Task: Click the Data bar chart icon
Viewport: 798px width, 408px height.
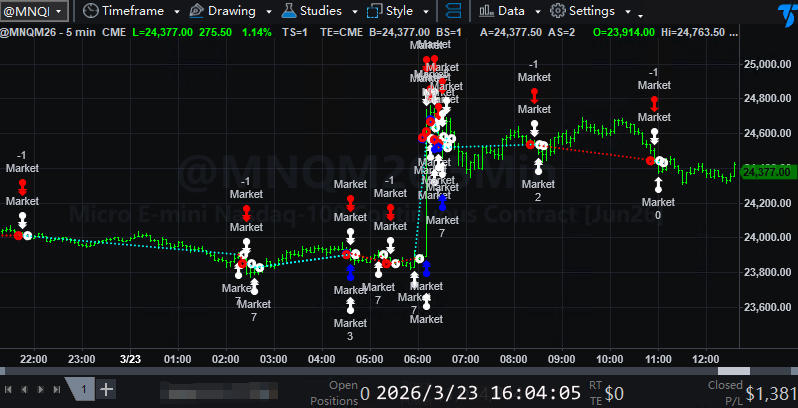Action: [x=486, y=12]
